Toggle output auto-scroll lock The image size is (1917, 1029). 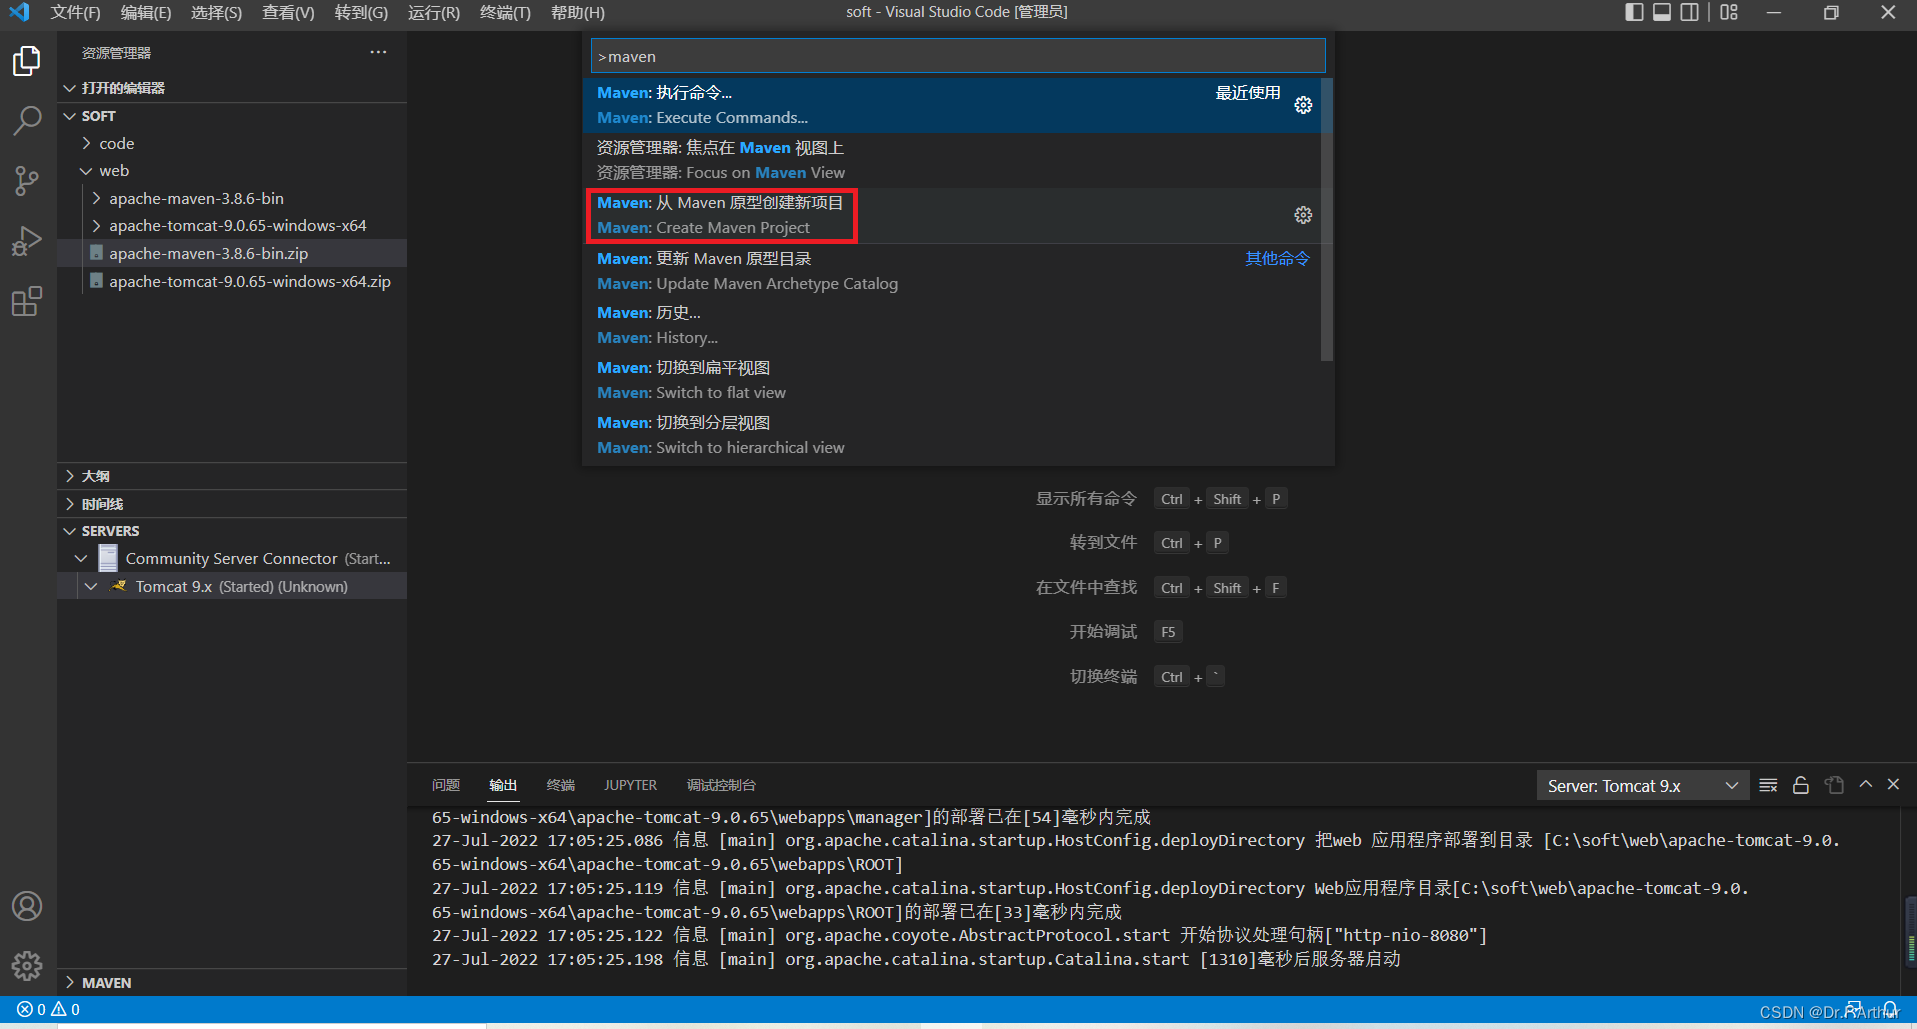[1801, 785]
